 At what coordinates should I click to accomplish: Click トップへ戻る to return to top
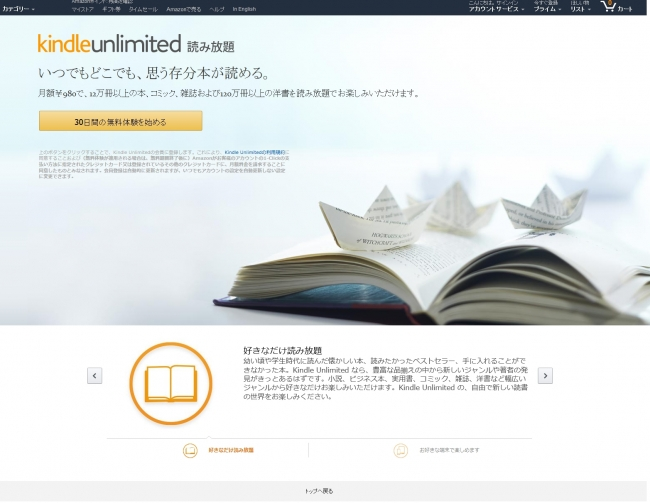coord(320,491)
